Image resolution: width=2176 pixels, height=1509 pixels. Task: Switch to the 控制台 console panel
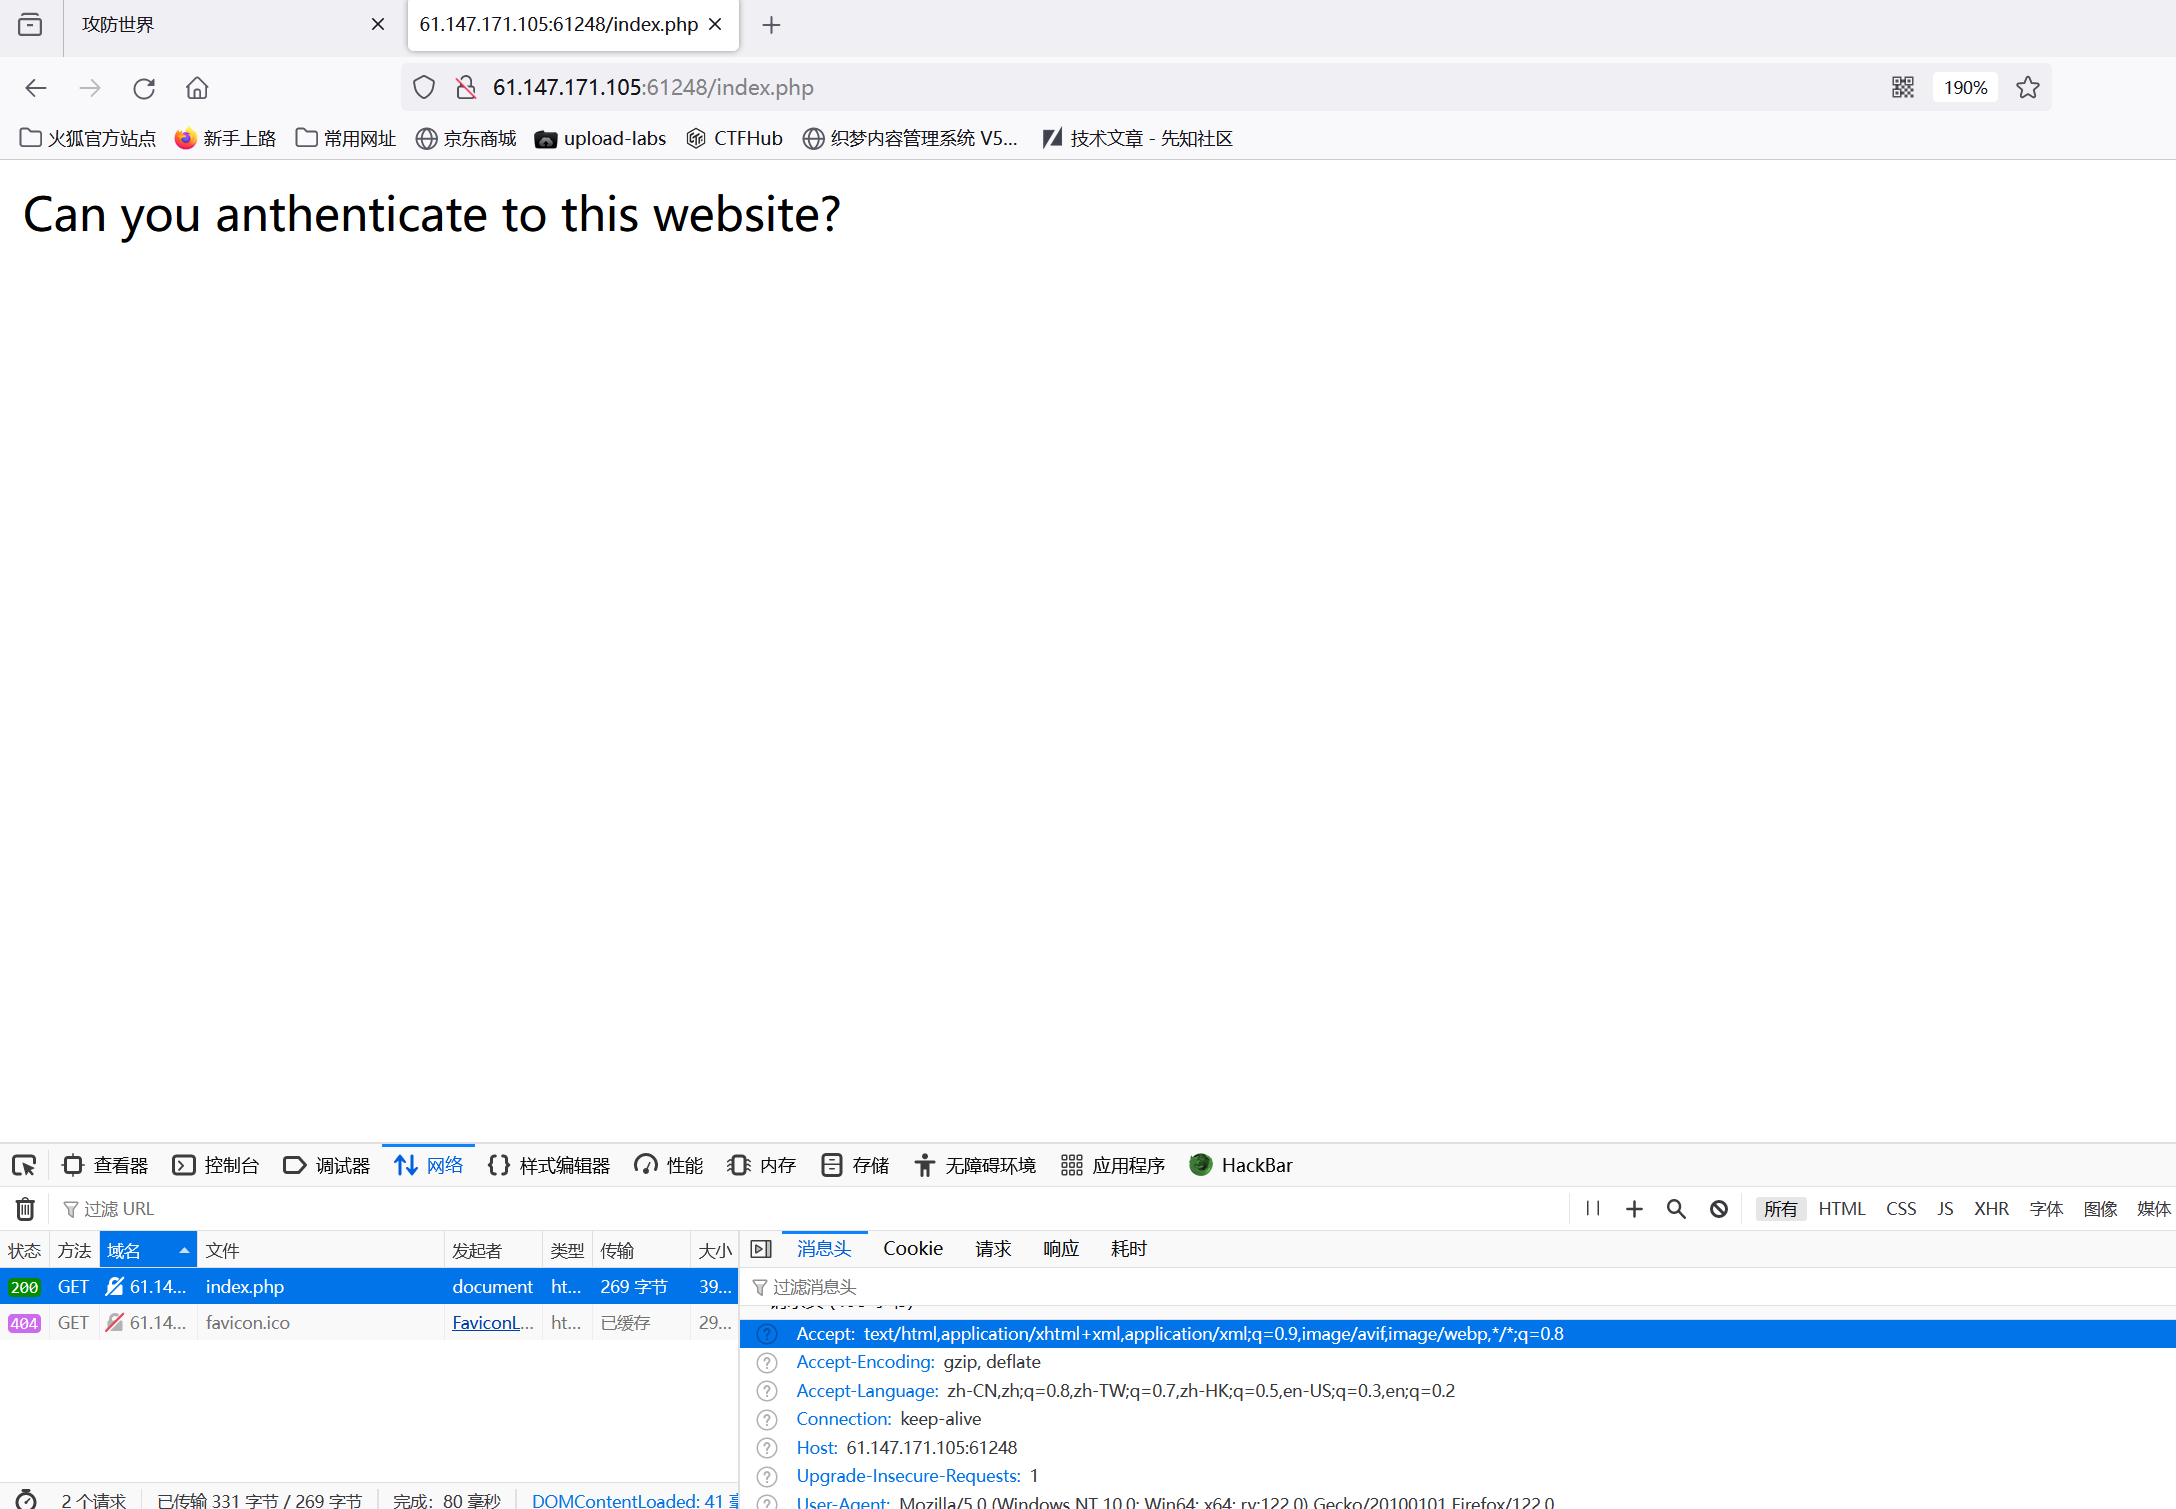point(216,1165)
